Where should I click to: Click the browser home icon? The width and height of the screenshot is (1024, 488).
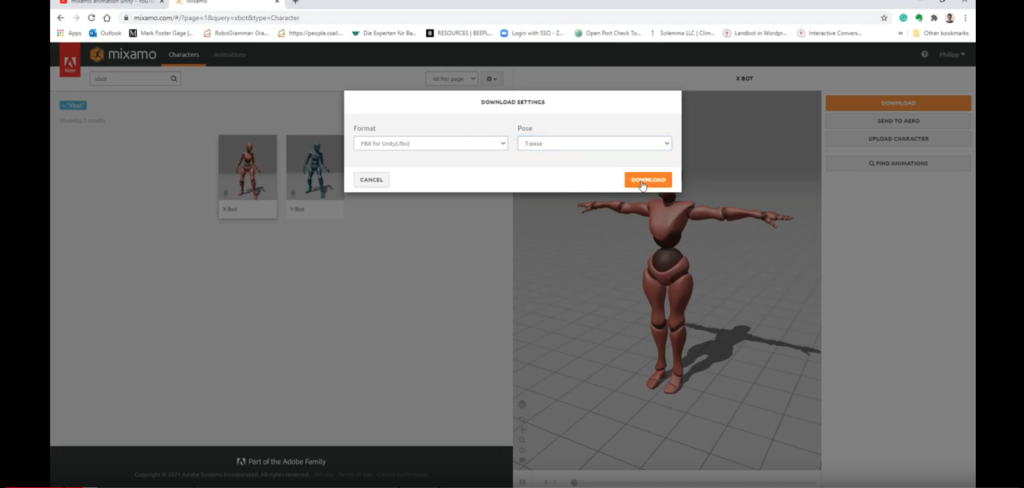[x=109, y=18]
